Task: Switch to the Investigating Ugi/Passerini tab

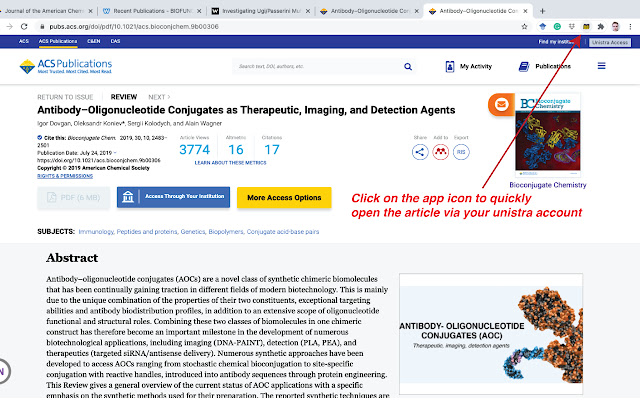Action: (261, 11)
